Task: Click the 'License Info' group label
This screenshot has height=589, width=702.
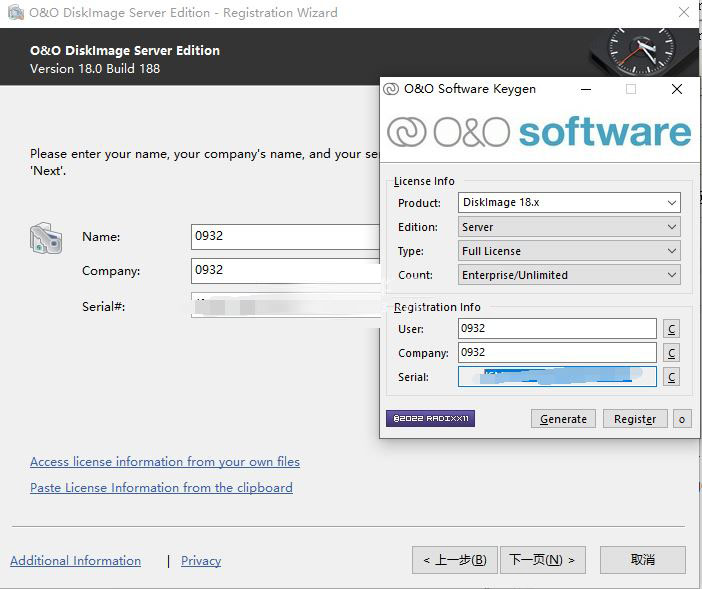Action: click(x=424, y=181)
